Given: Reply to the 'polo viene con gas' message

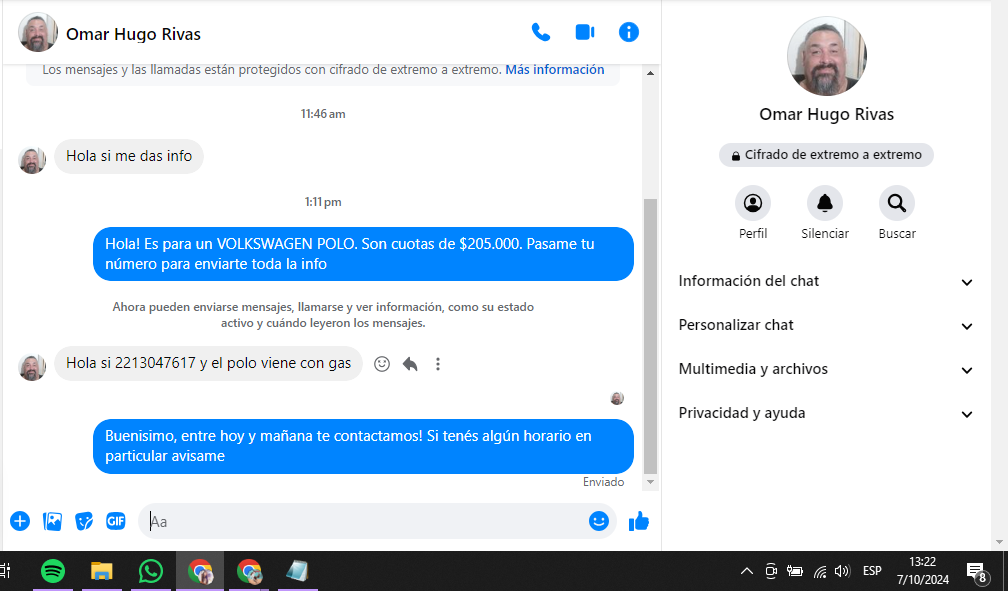Looking at the screenshot, I should click(410, 364).
